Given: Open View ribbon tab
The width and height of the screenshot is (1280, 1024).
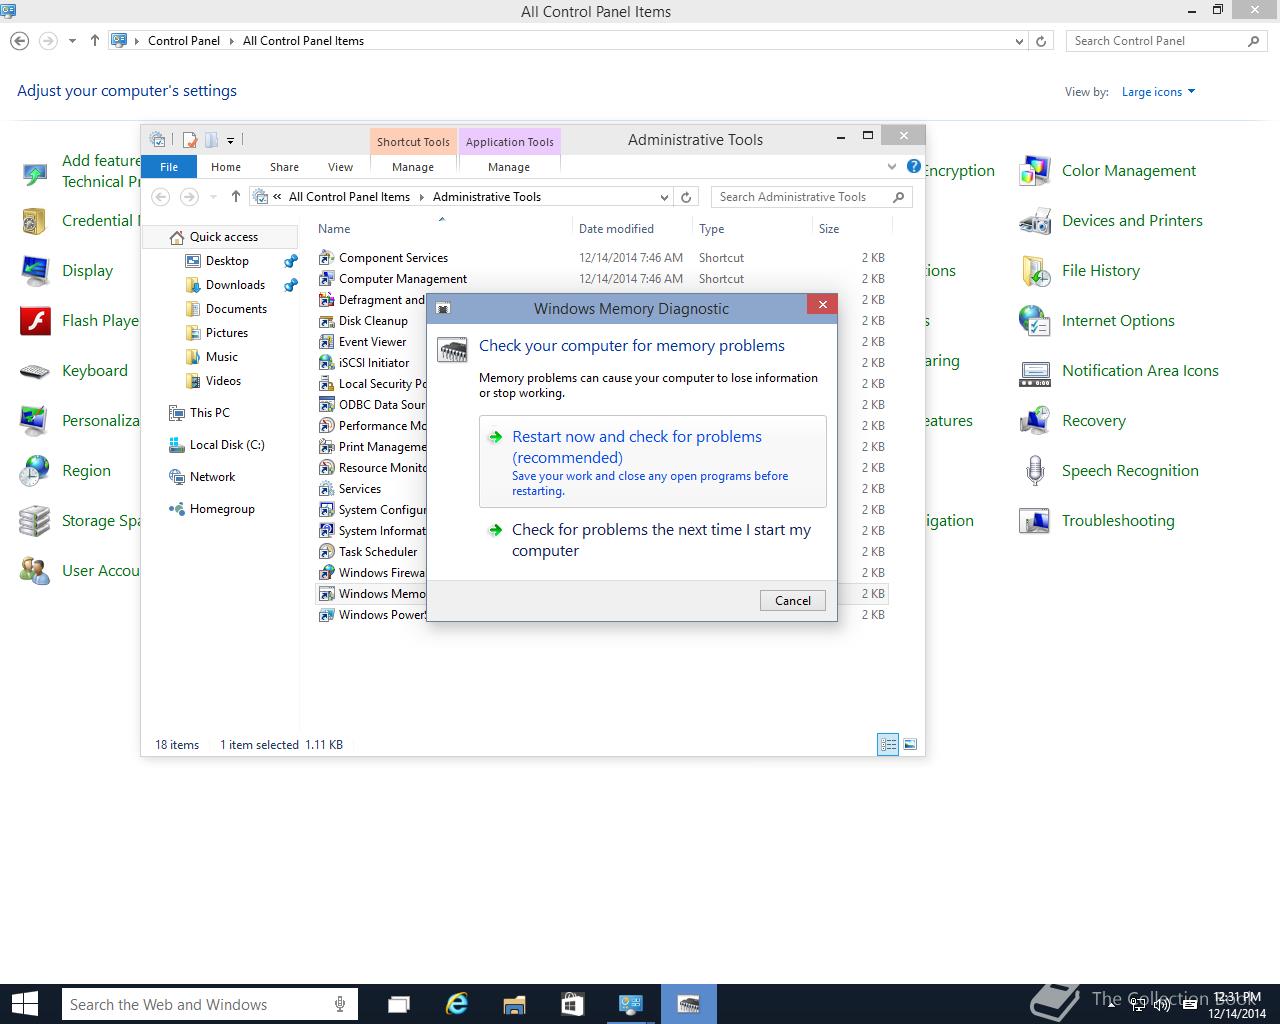Looking at the screenshot, I should tap(340, 167).
